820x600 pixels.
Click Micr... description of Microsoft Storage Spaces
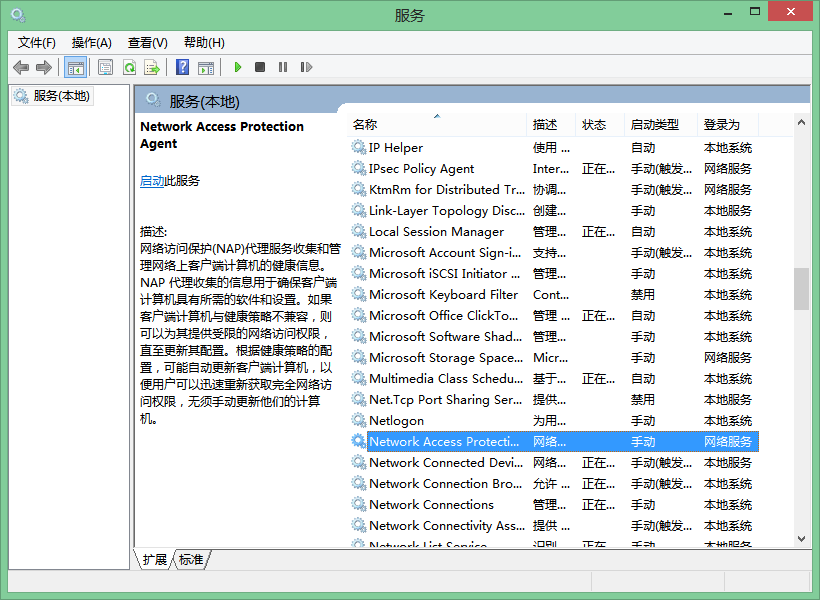[x=550, y=358]
